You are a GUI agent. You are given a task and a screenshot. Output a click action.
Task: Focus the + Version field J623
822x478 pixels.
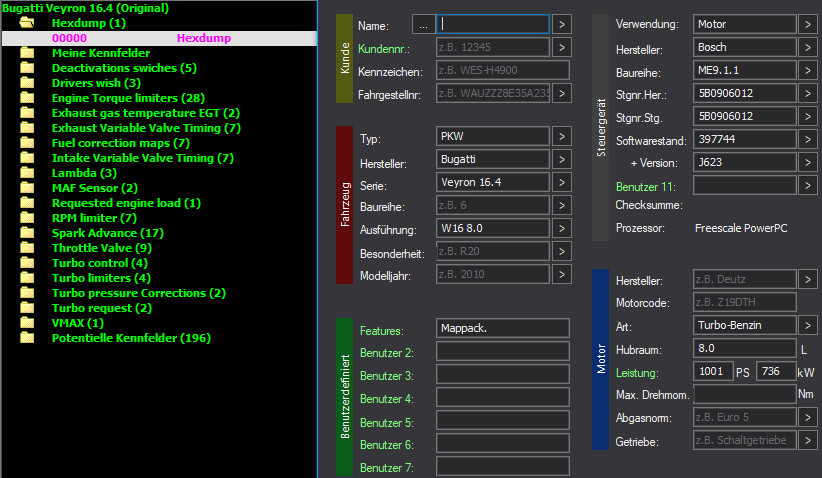coord(745,162)
